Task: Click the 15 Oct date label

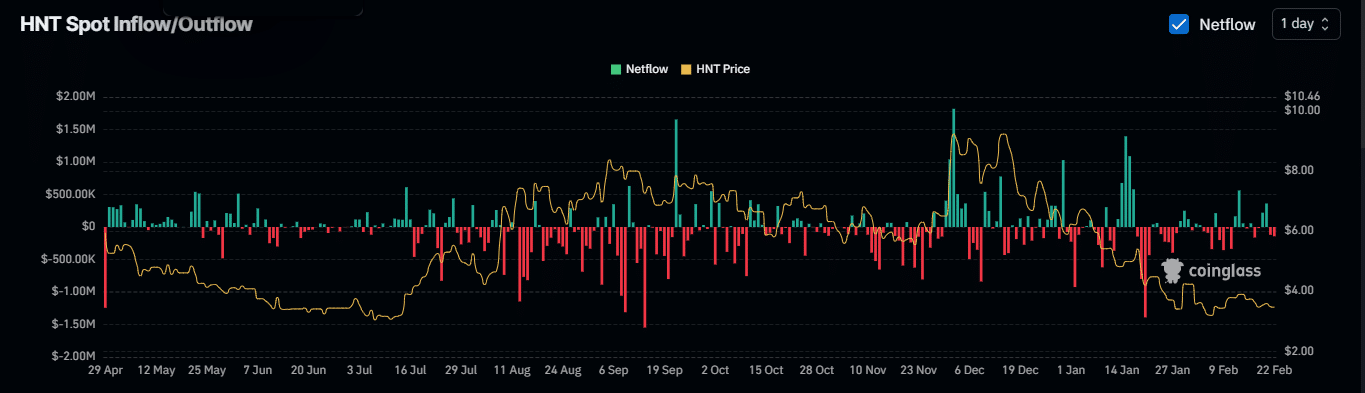Action: tap(766, 370)
